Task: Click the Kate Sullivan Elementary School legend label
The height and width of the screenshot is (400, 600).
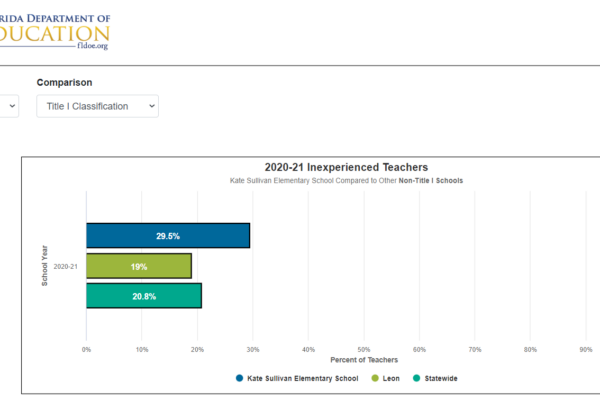Action: pyautogui.click(x=303, y=379)
